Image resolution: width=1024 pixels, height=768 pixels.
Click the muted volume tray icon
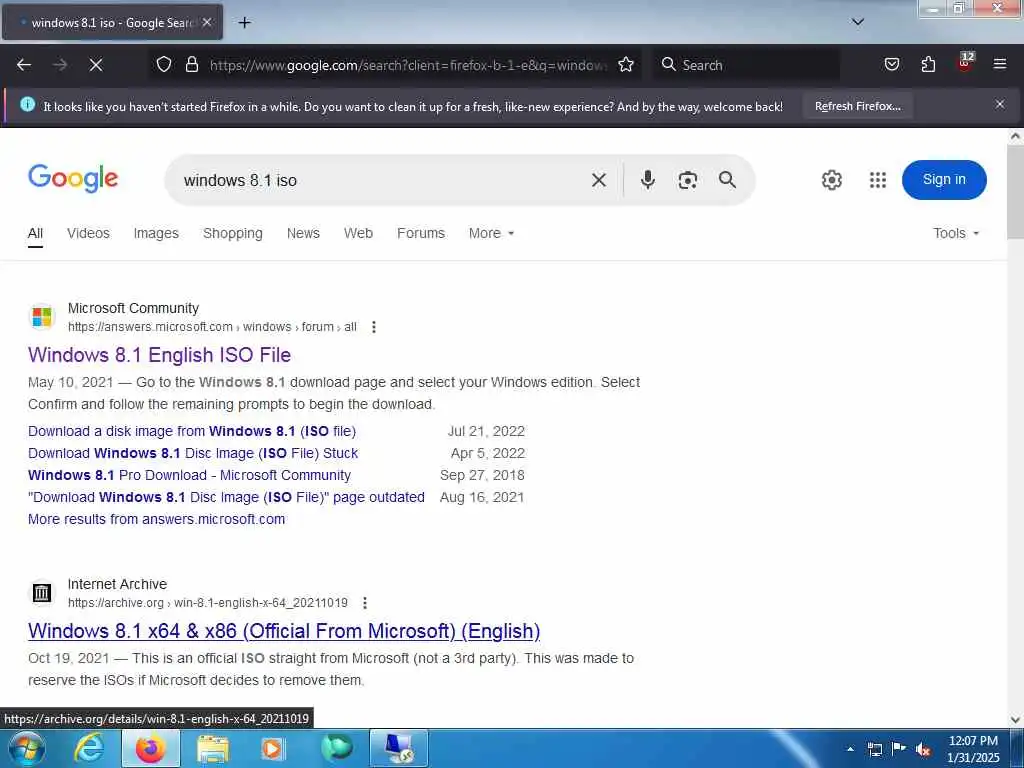tap(923, 750)
